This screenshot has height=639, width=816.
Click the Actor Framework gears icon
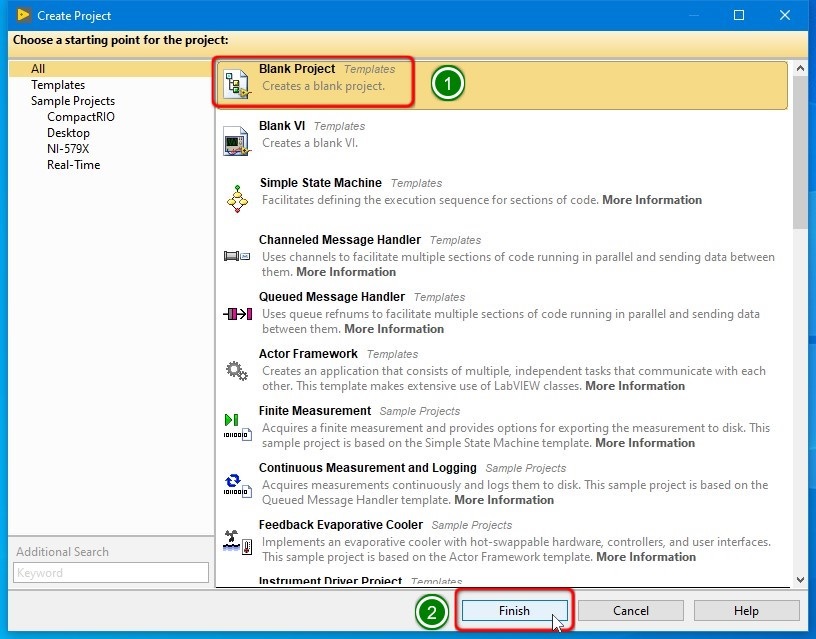coord(237,370)
